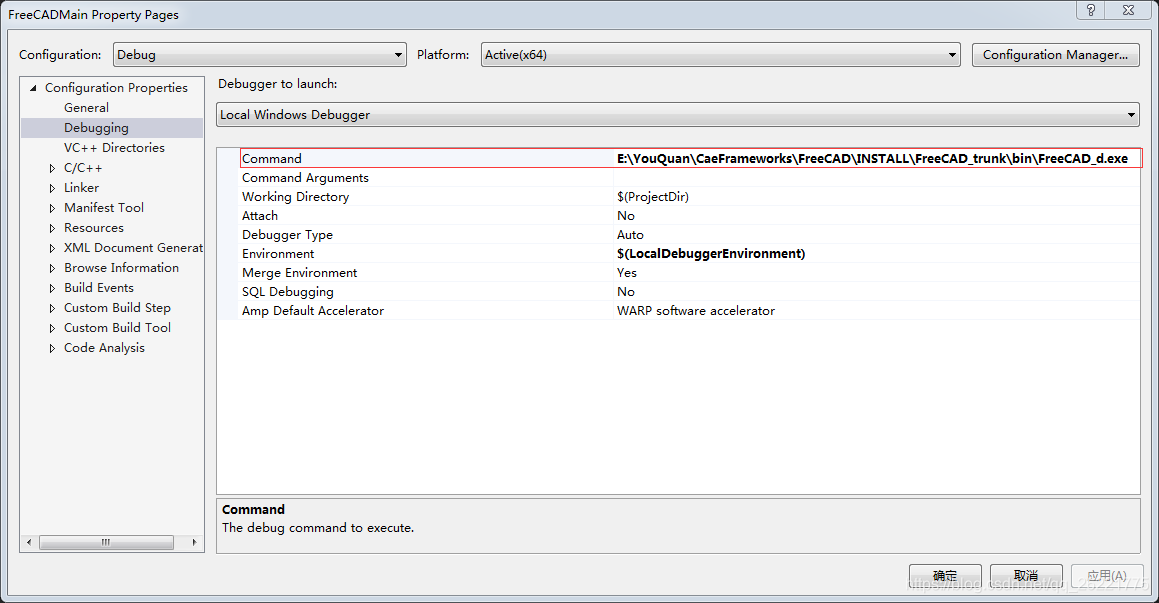Click the Debugger Type value Auto
Viewport: 1159px width, 603px height.
(631, 235)
